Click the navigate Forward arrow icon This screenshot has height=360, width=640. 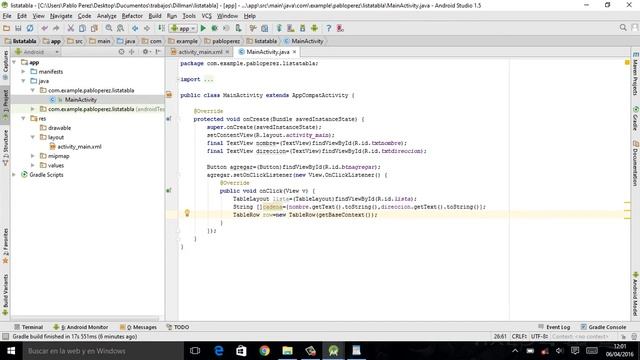pyautogui.click(x=147, y=28)
